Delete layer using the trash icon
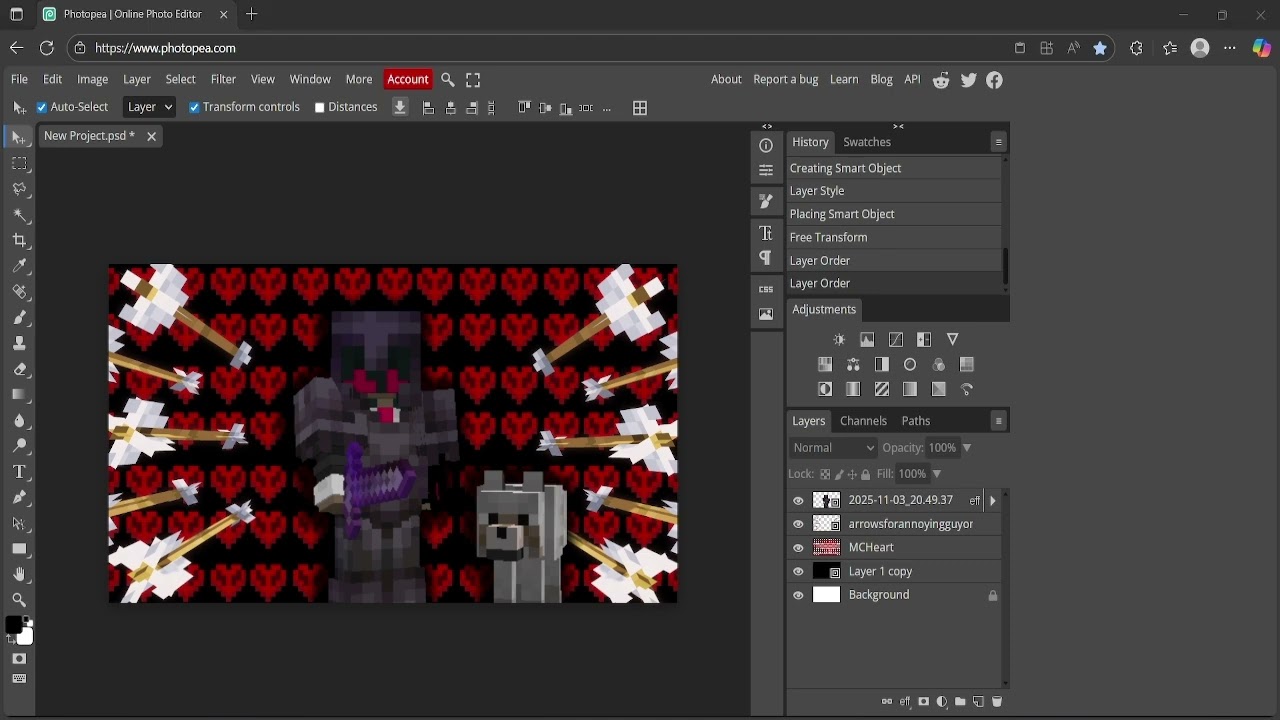Screen dimensions: 1280x720 [x=997, y=702]
